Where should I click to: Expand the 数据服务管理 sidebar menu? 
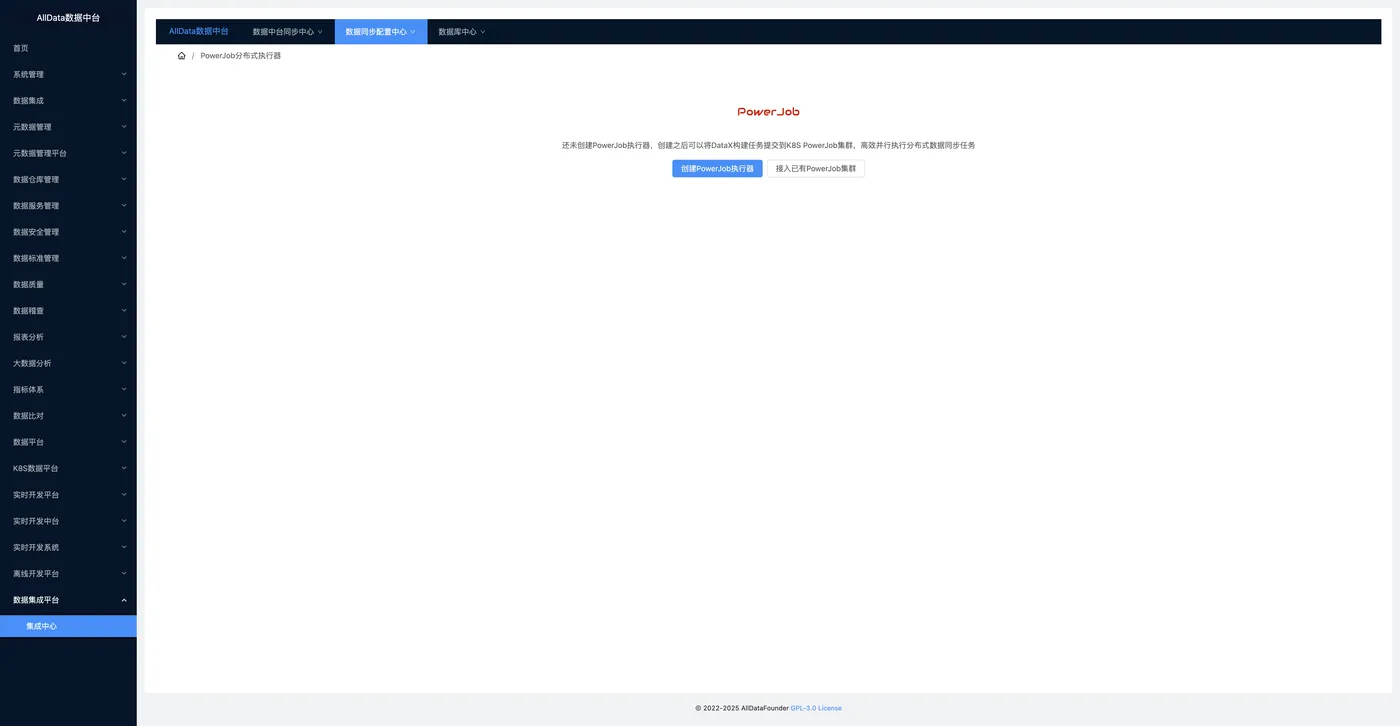pos(68,206)
